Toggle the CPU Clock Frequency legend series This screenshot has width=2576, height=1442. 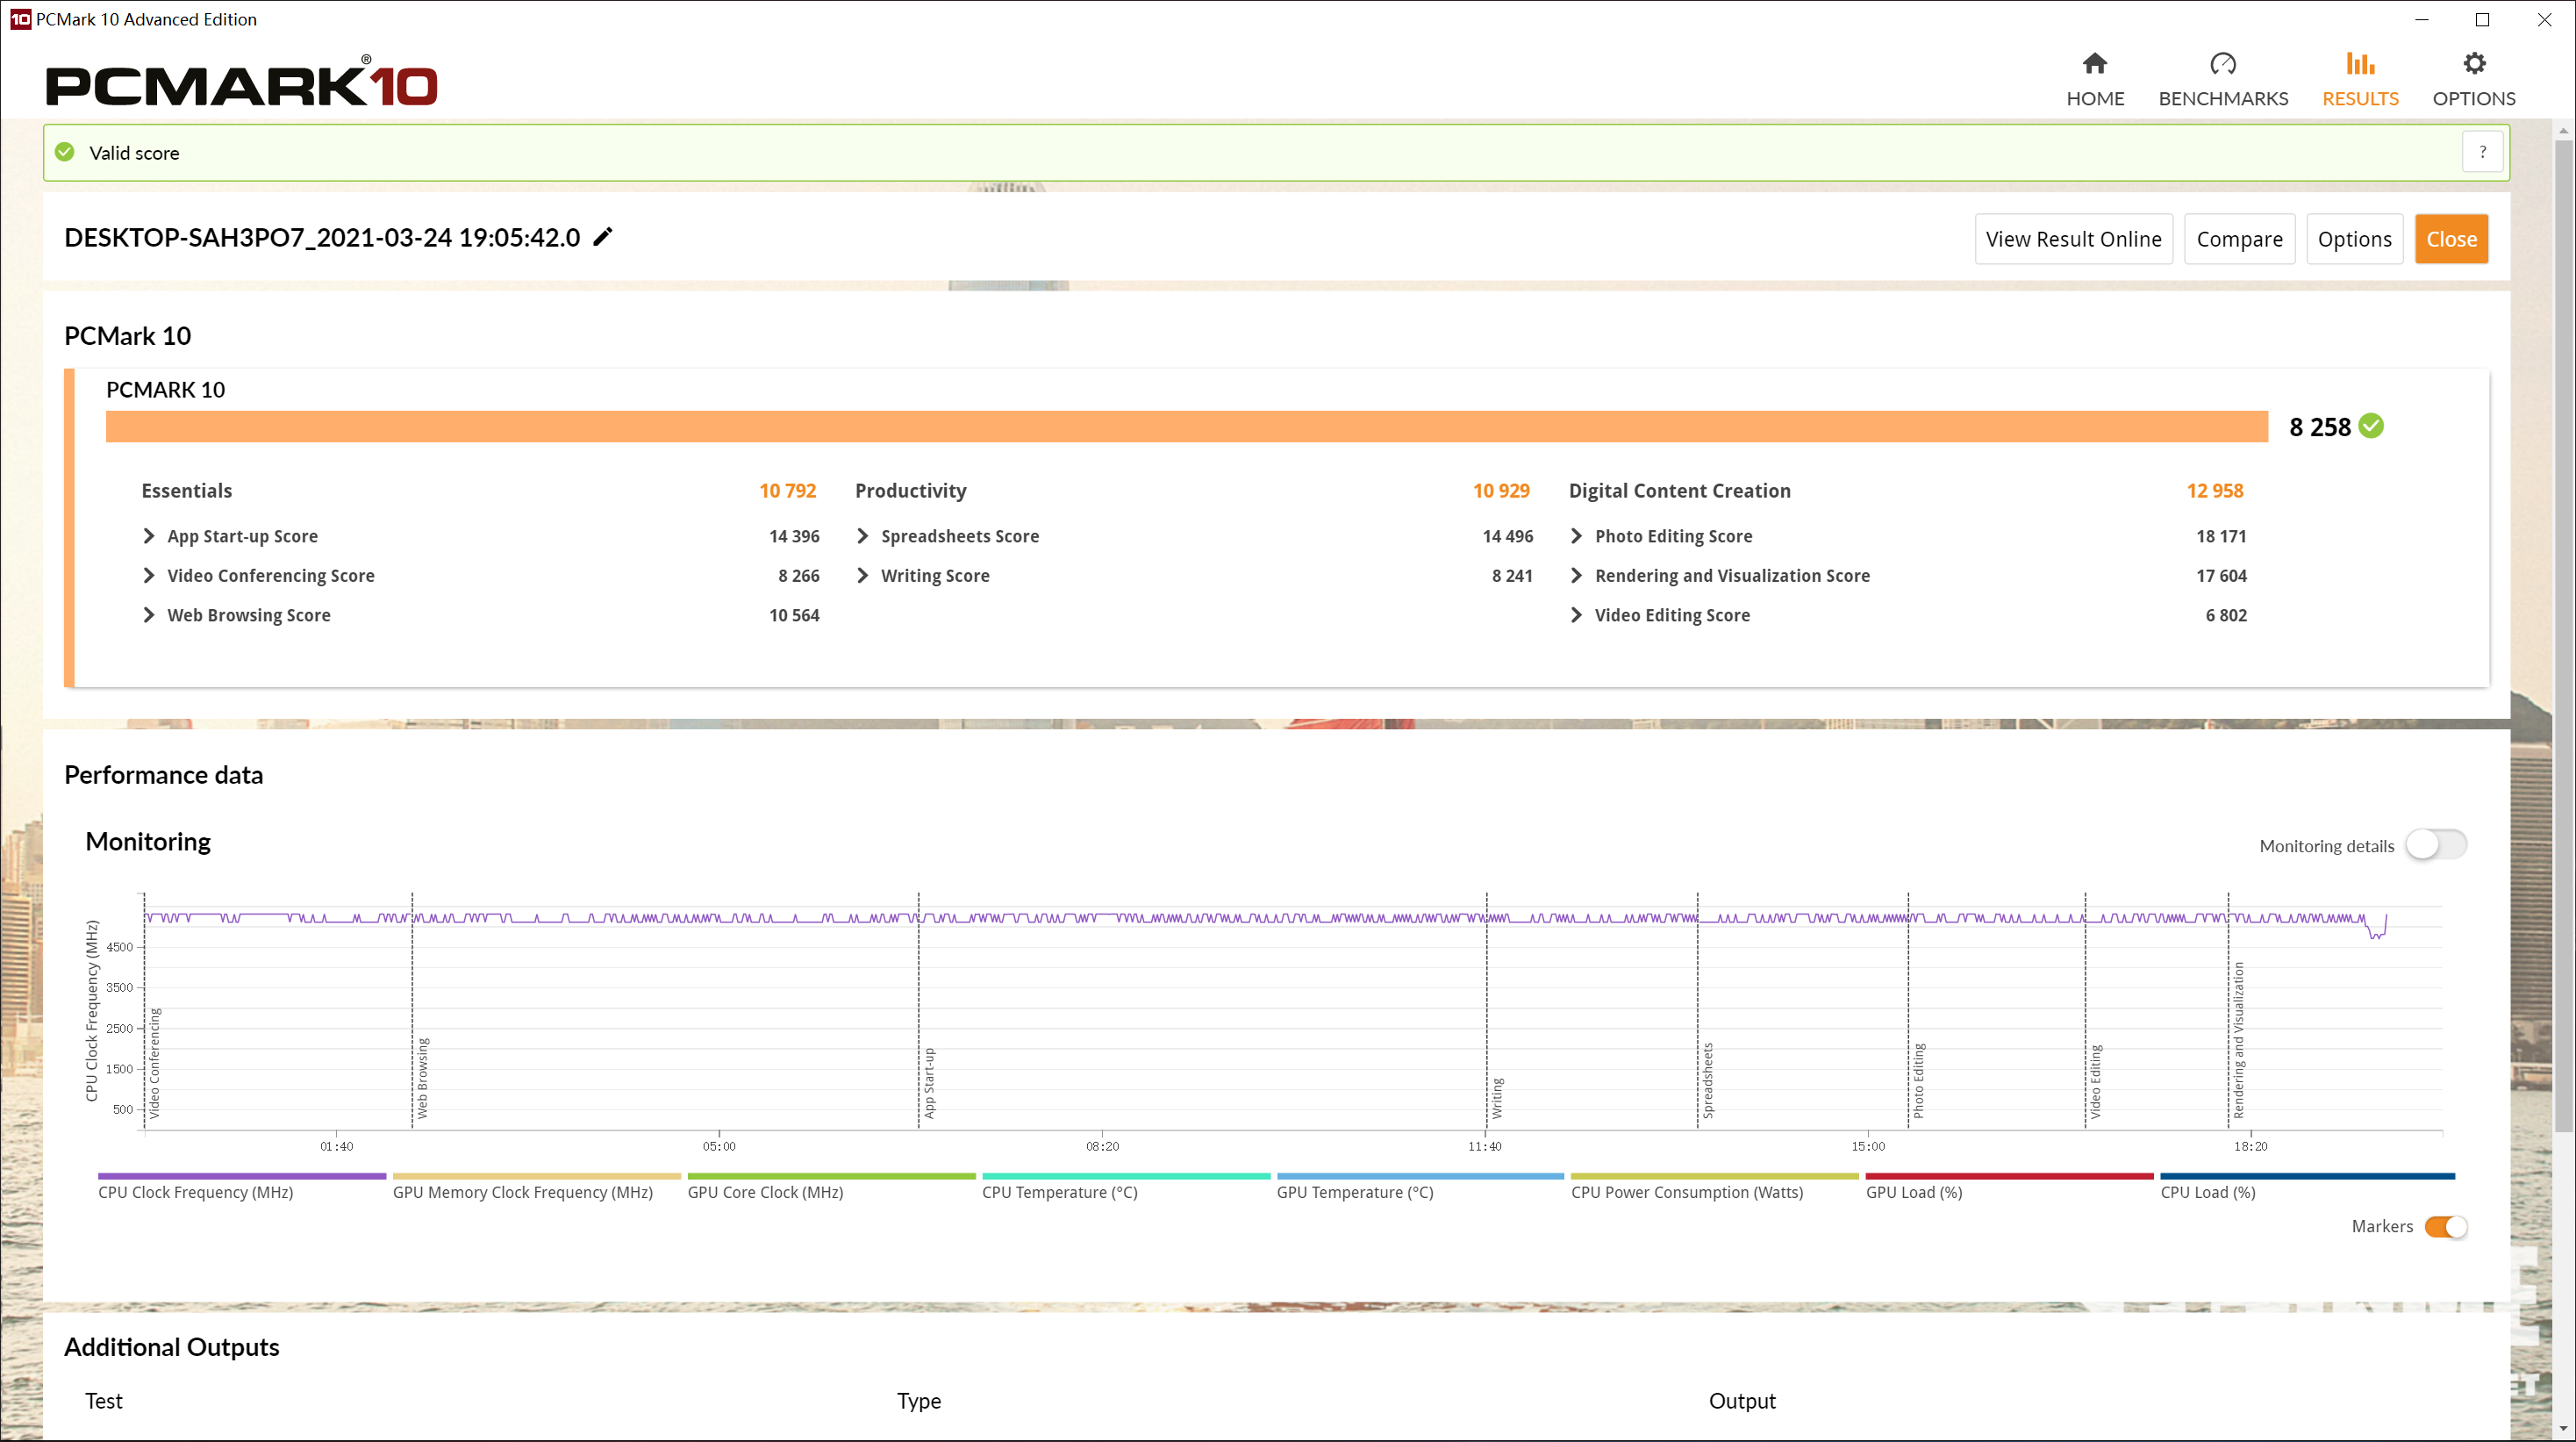point(196,1192)
